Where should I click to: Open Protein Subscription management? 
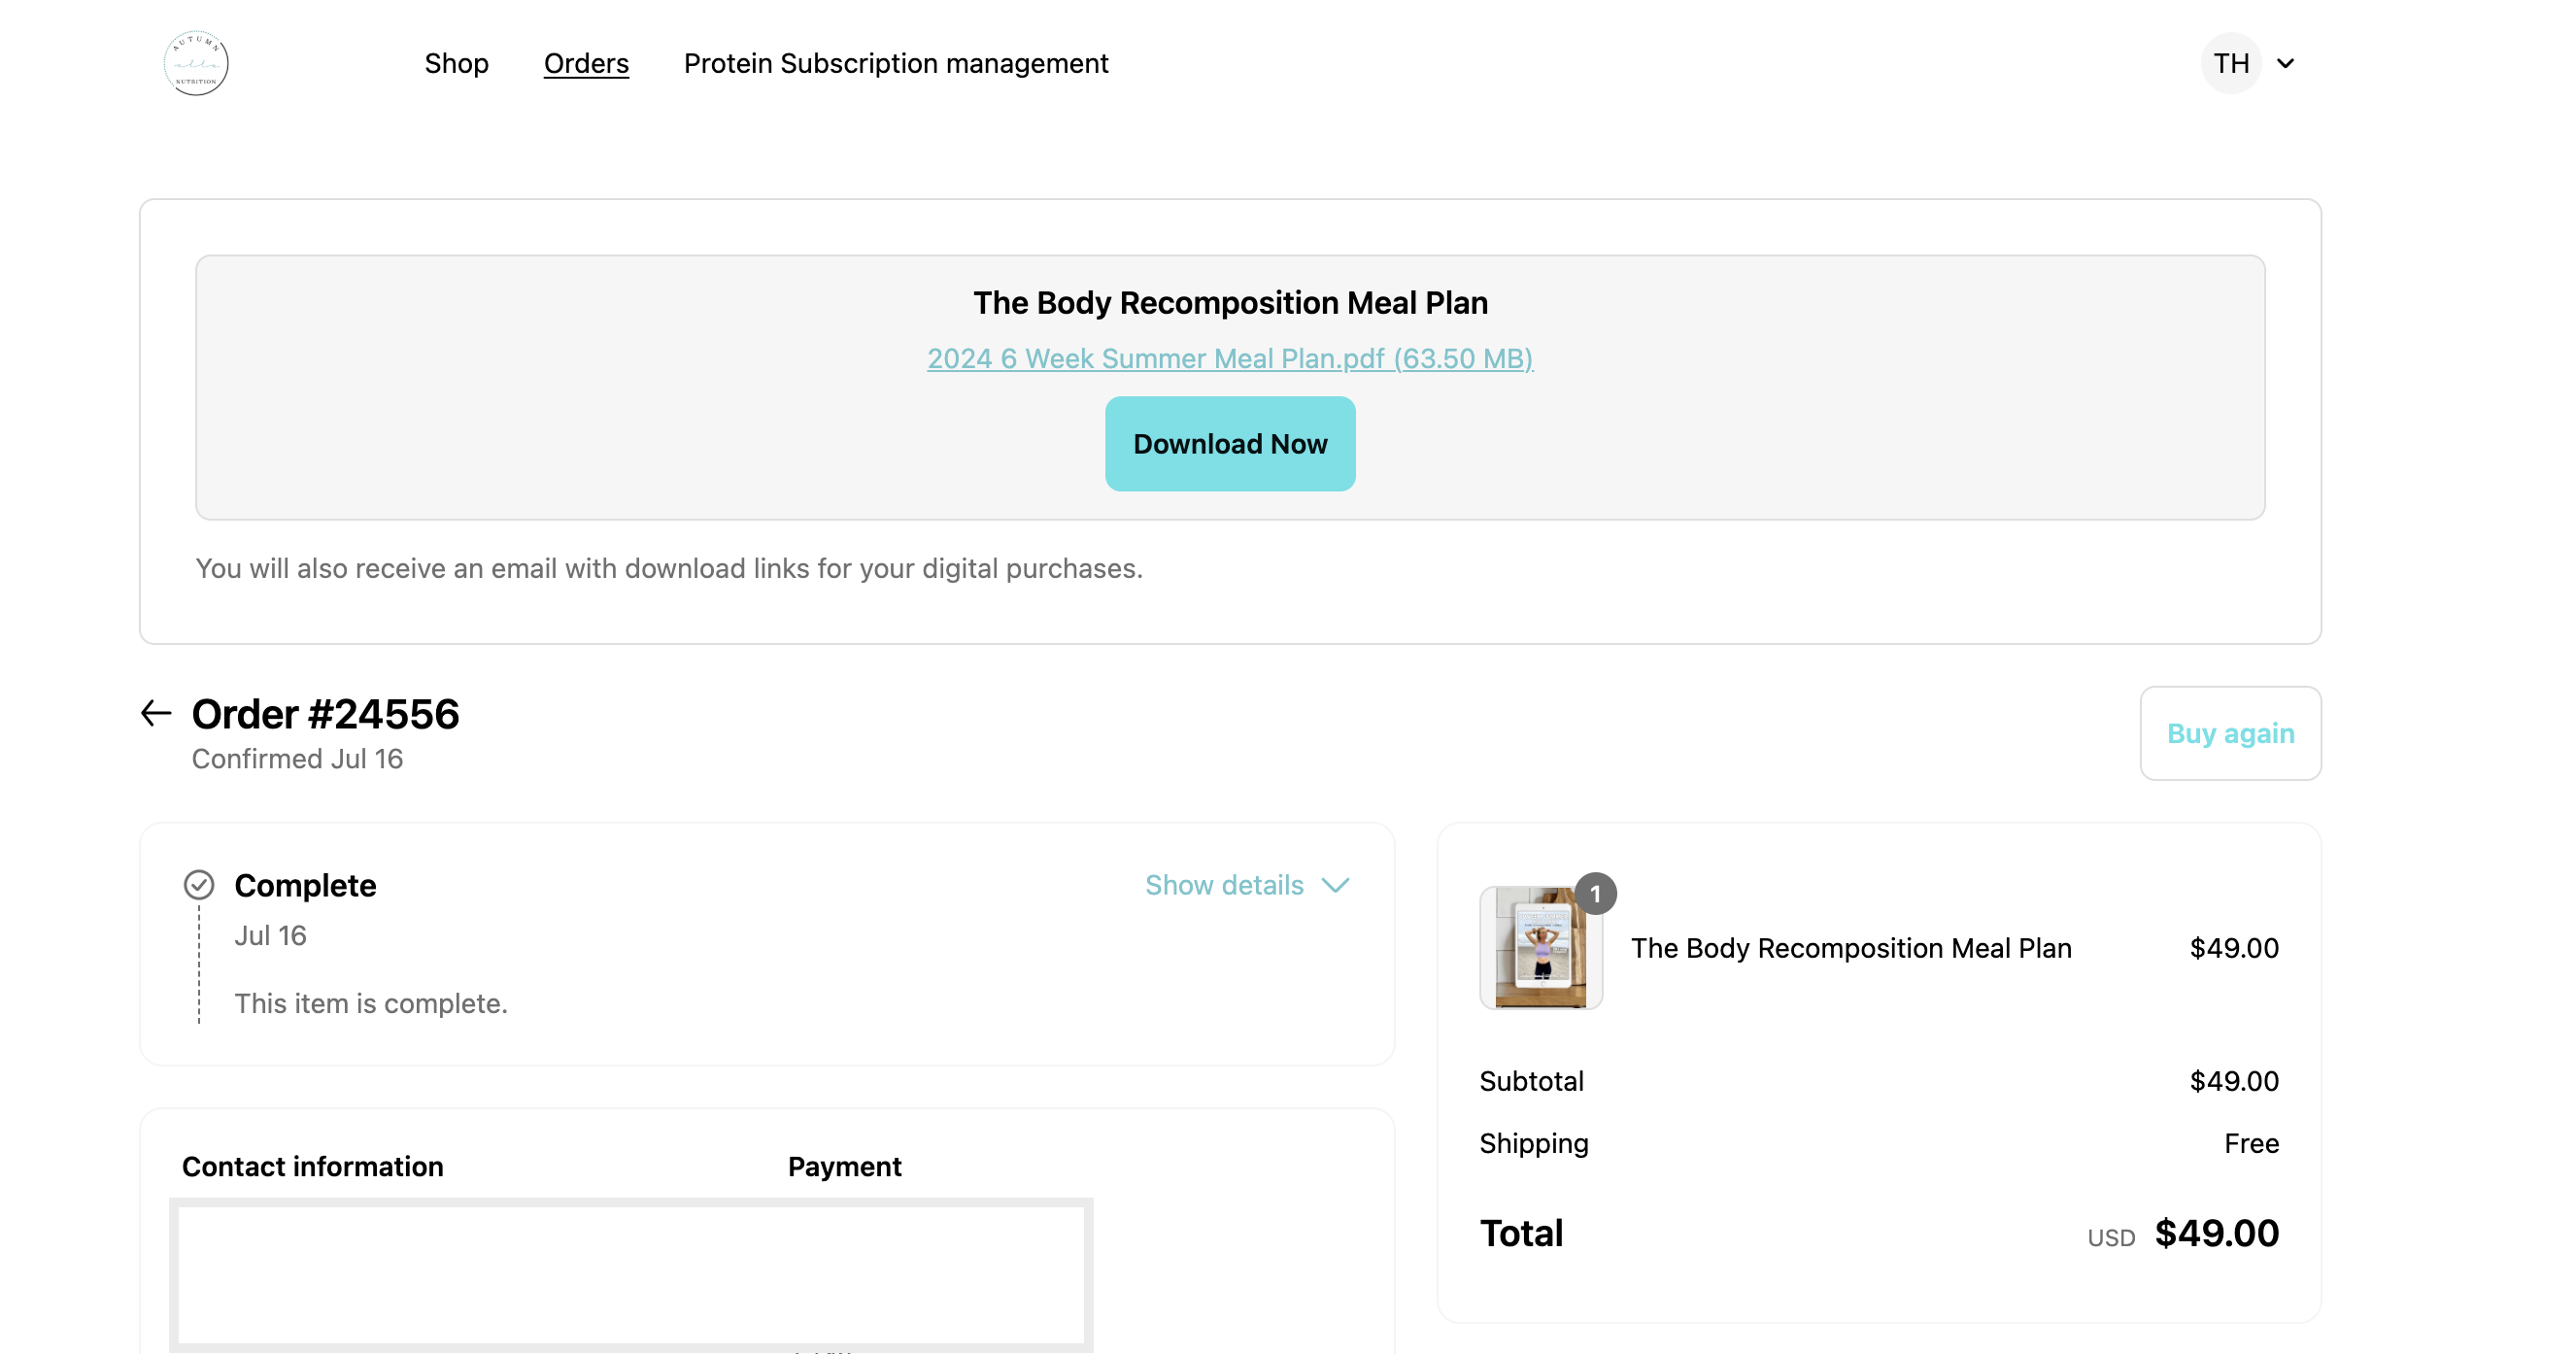(x=896, y=63)
